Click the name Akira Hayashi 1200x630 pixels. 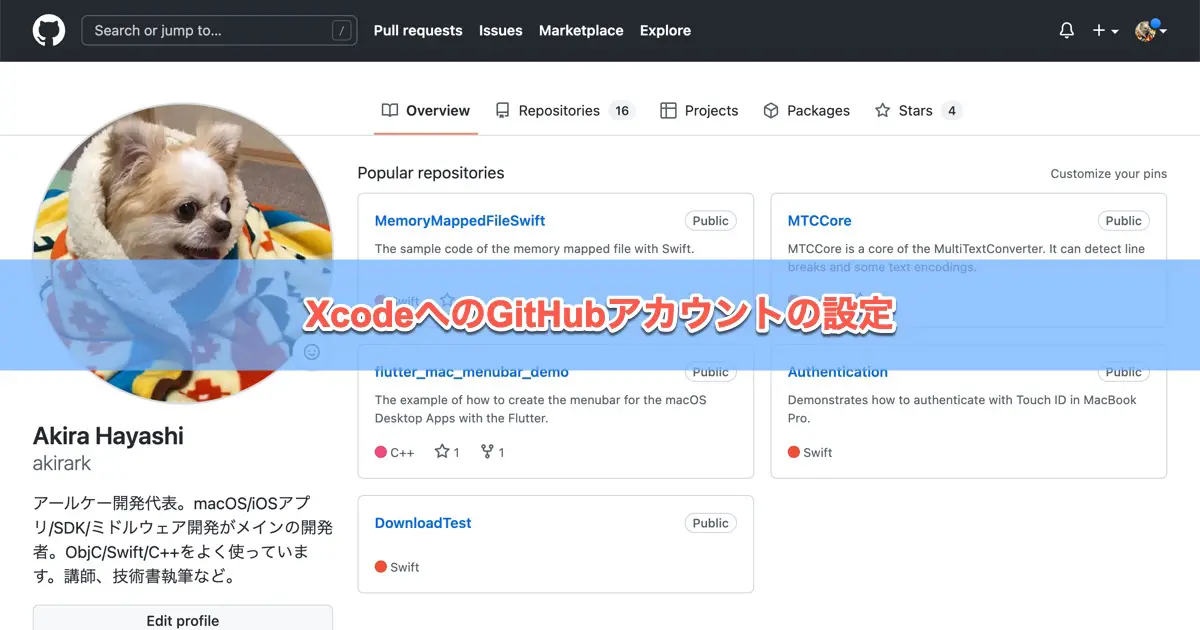pyautogui.click(x=108, y=436)
